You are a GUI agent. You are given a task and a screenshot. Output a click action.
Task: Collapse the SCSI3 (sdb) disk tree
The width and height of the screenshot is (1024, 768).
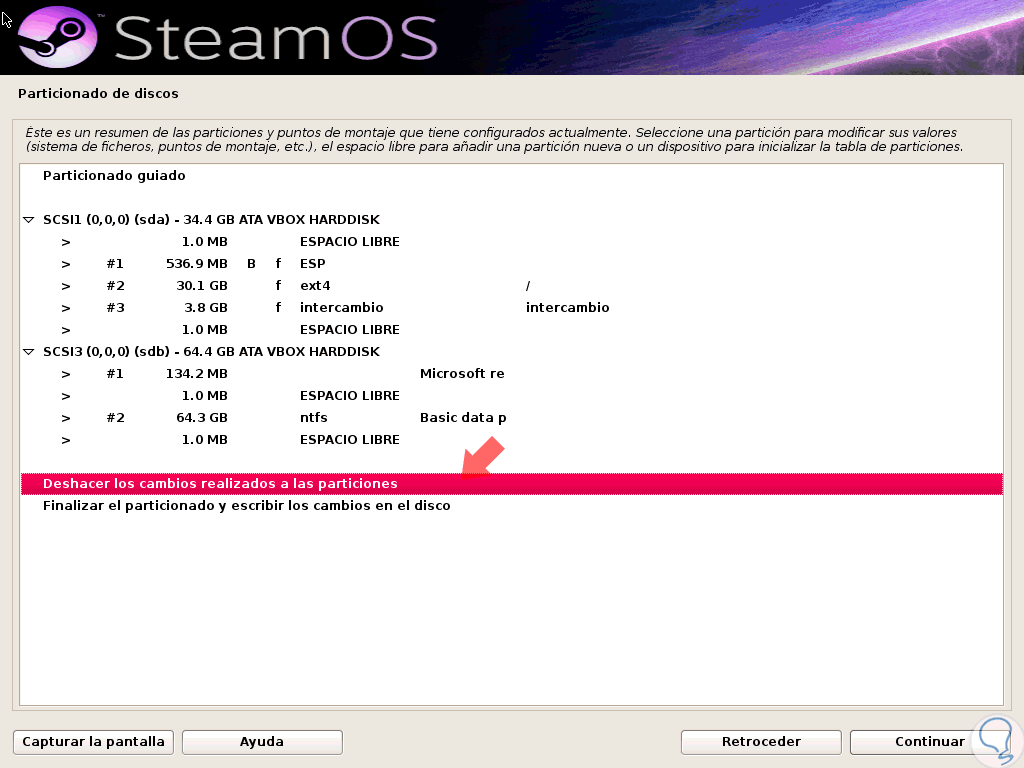pyautogui.click(x=29, y=352)
